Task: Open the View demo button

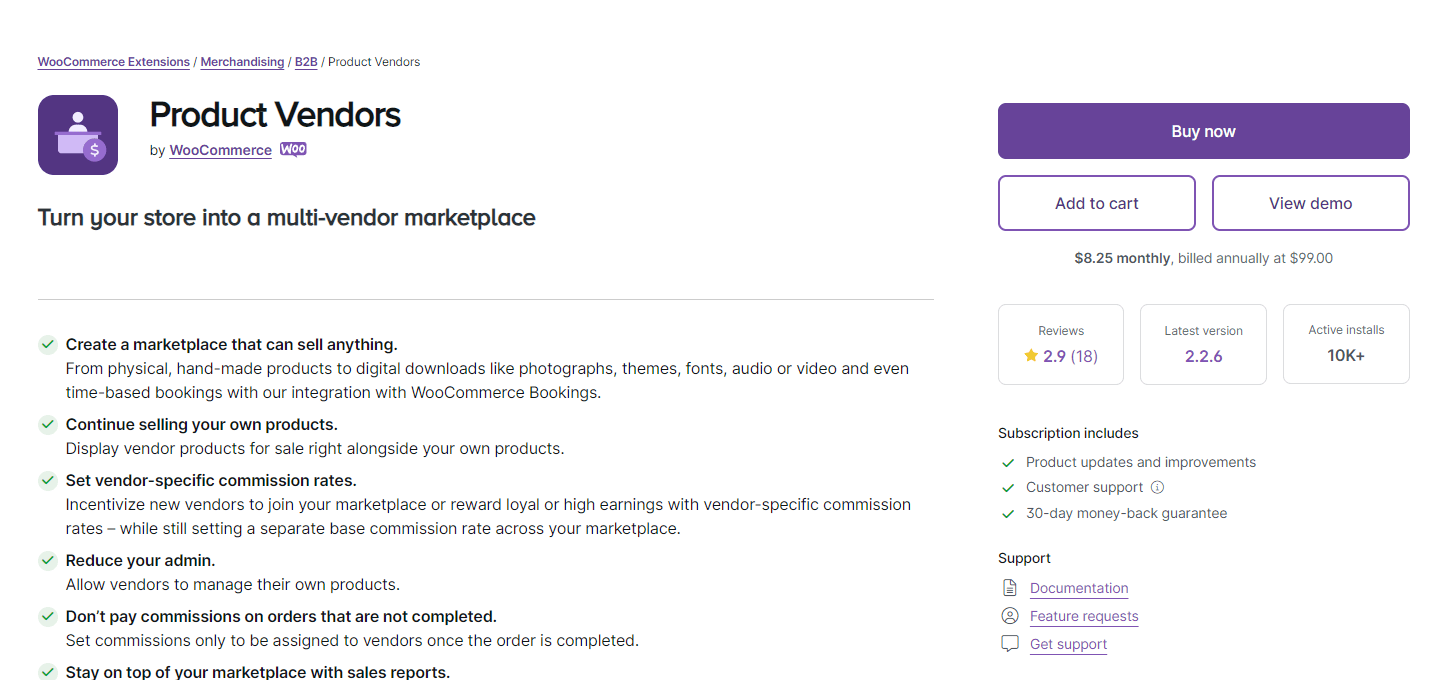Action: tap(1311, 203)
